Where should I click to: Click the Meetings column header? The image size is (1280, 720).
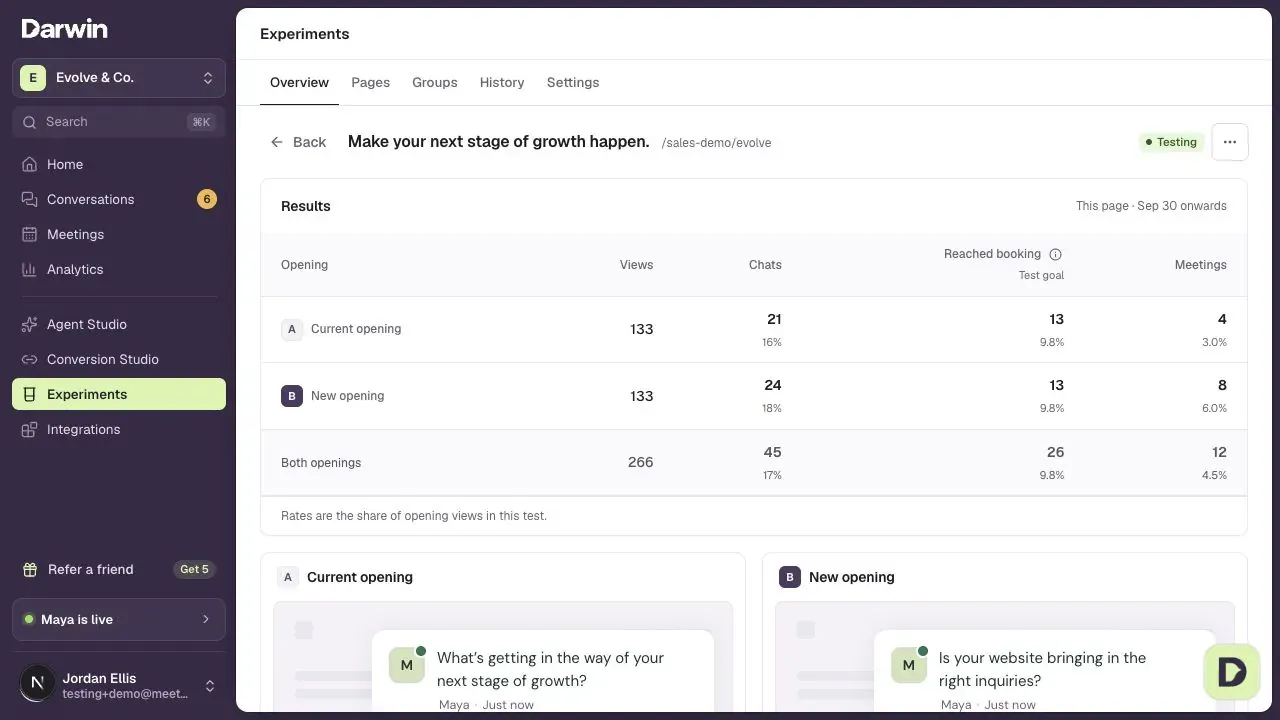pos(1200,265)
